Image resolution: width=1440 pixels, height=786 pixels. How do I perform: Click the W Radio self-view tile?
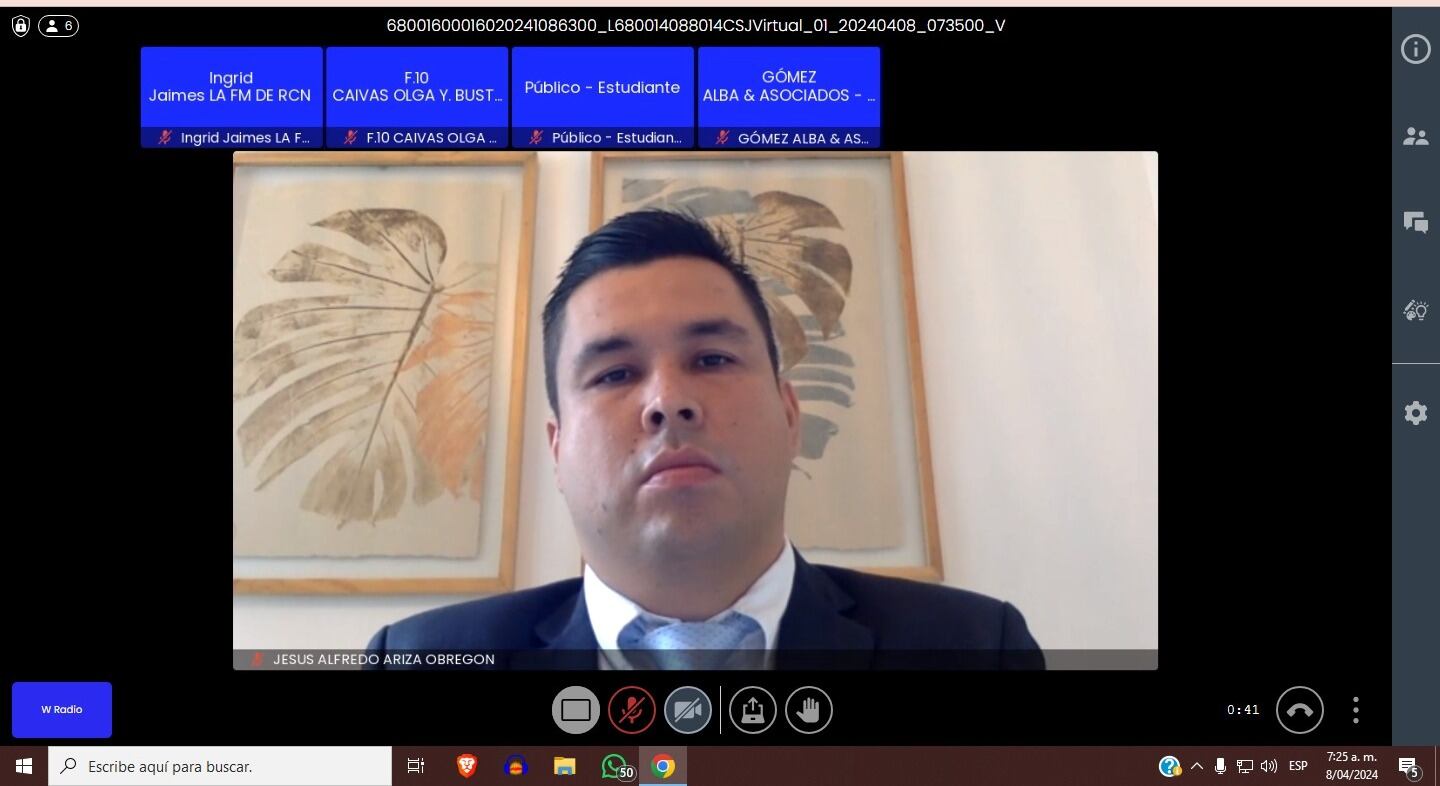(62, 710)
